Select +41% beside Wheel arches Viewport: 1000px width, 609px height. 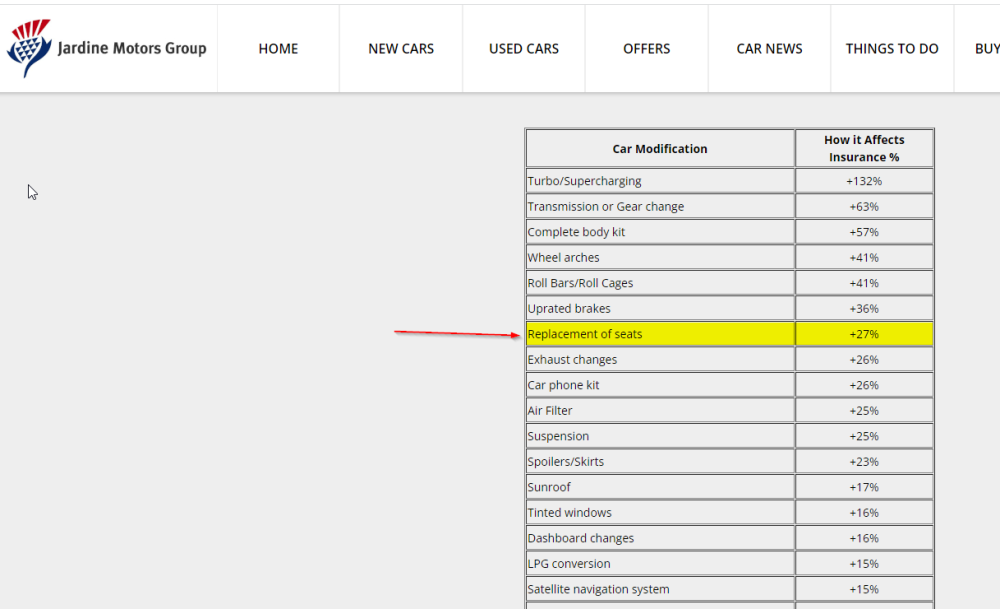coord(864,258)
